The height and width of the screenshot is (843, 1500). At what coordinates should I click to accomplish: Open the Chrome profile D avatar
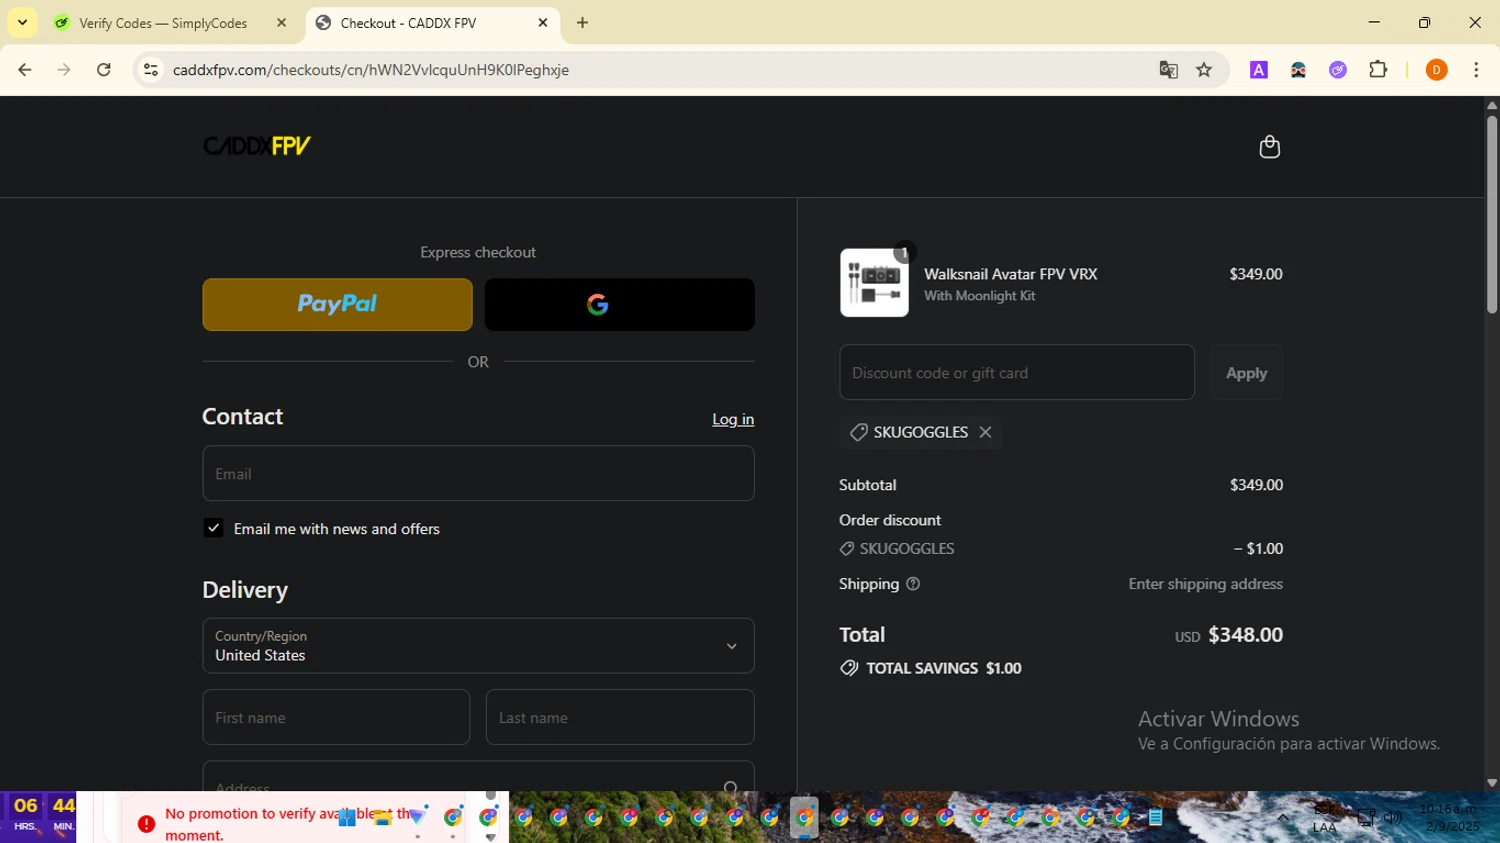click(x=1436, y=69)
